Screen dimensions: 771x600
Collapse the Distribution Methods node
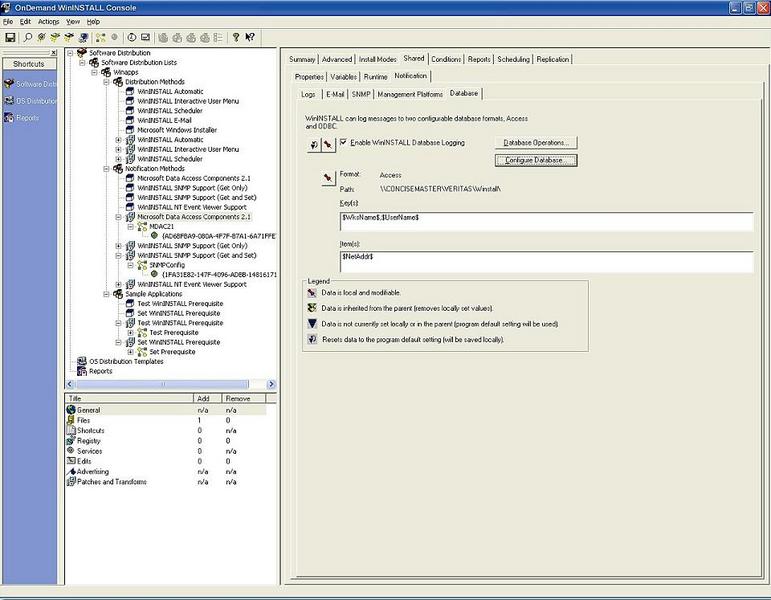tap(106, 82)
